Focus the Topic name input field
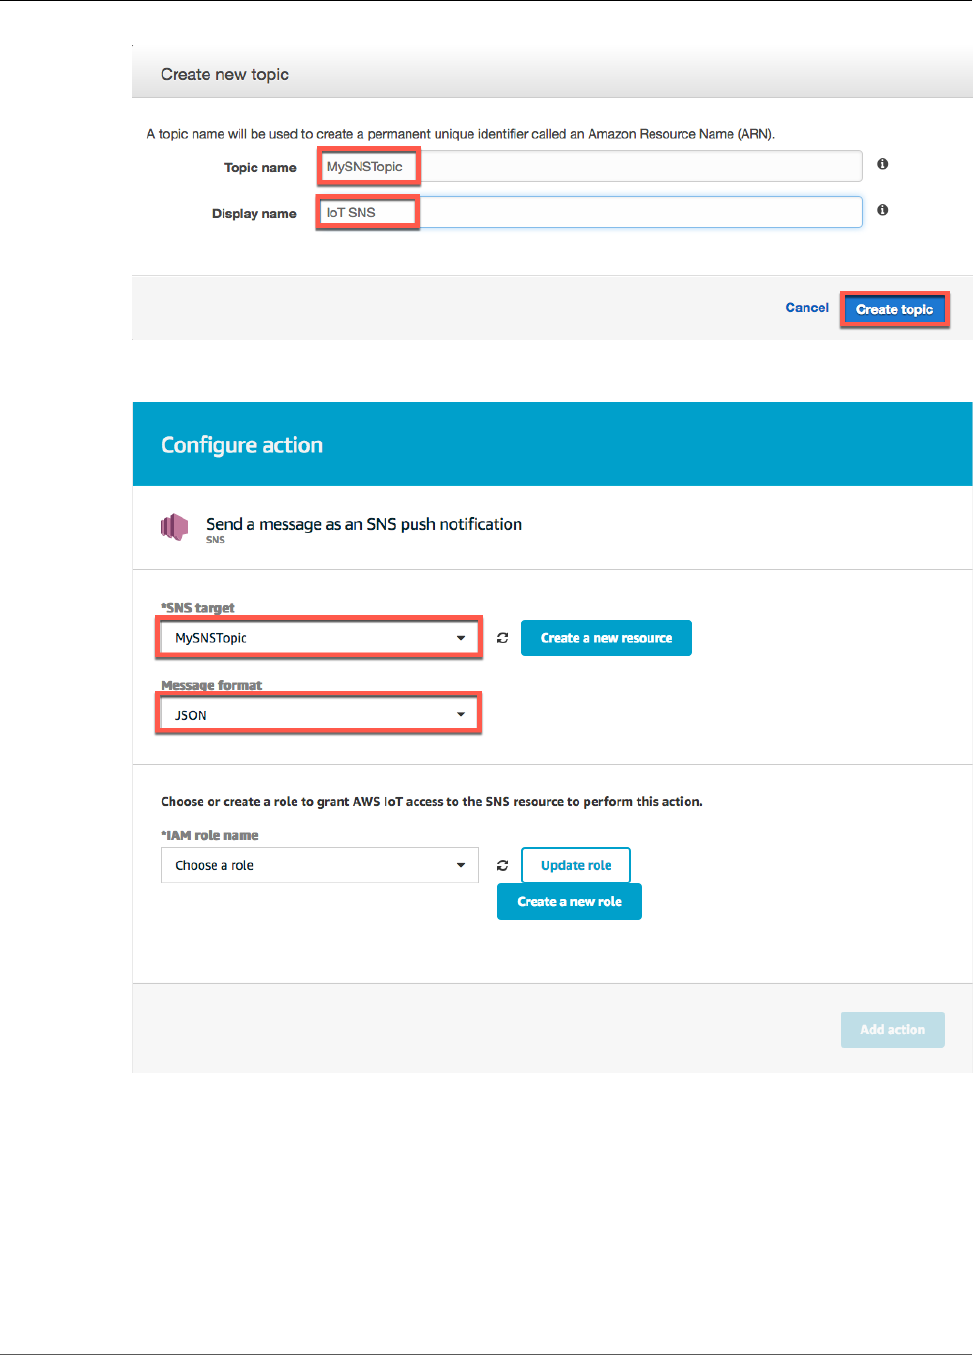The image size is (973, 1355). 590,167
